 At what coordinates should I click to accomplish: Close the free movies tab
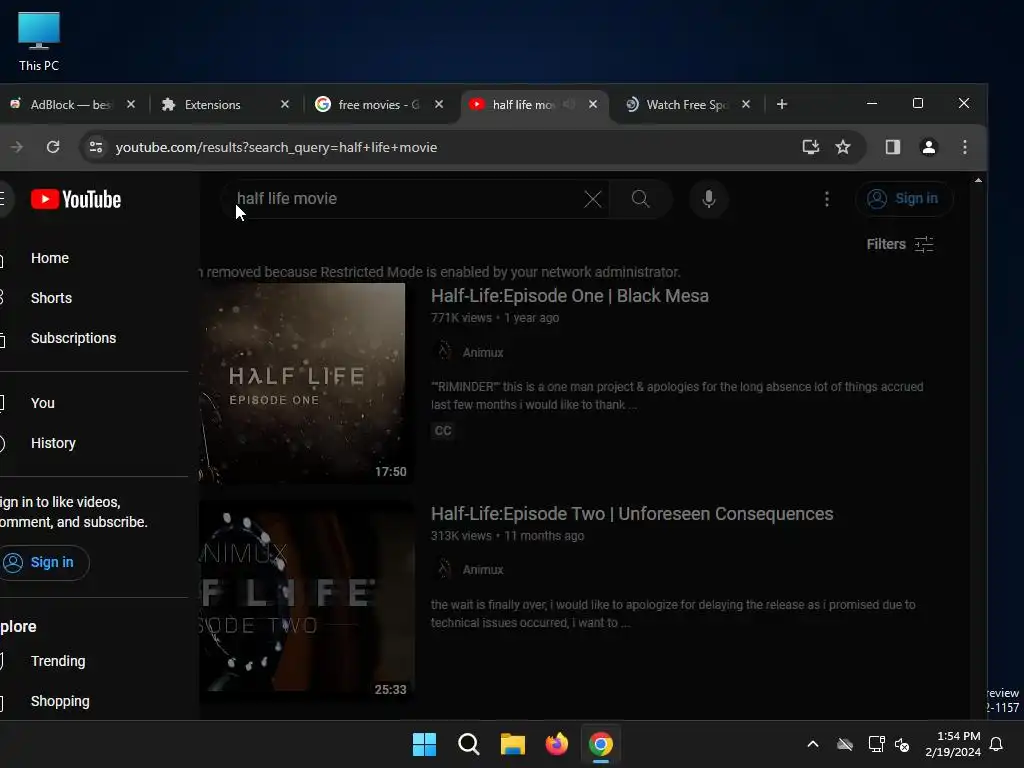tap(439, 104)
